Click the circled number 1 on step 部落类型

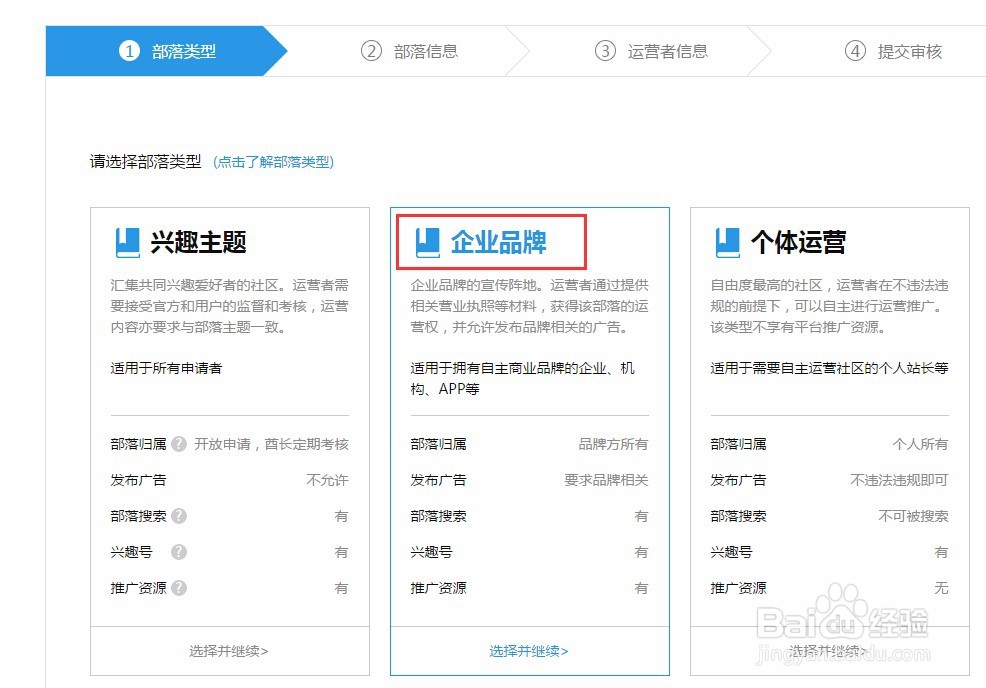128,52
